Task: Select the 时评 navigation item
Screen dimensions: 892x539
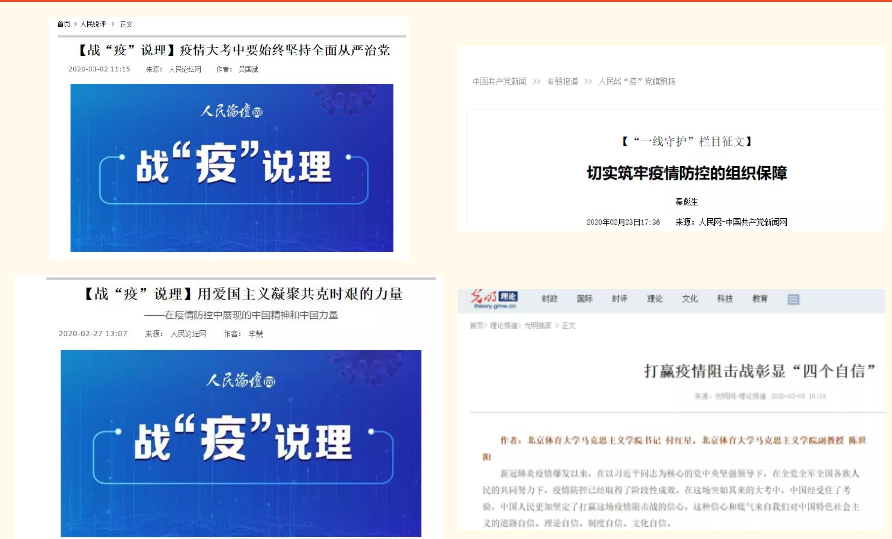Action: (x=619, y=299)
